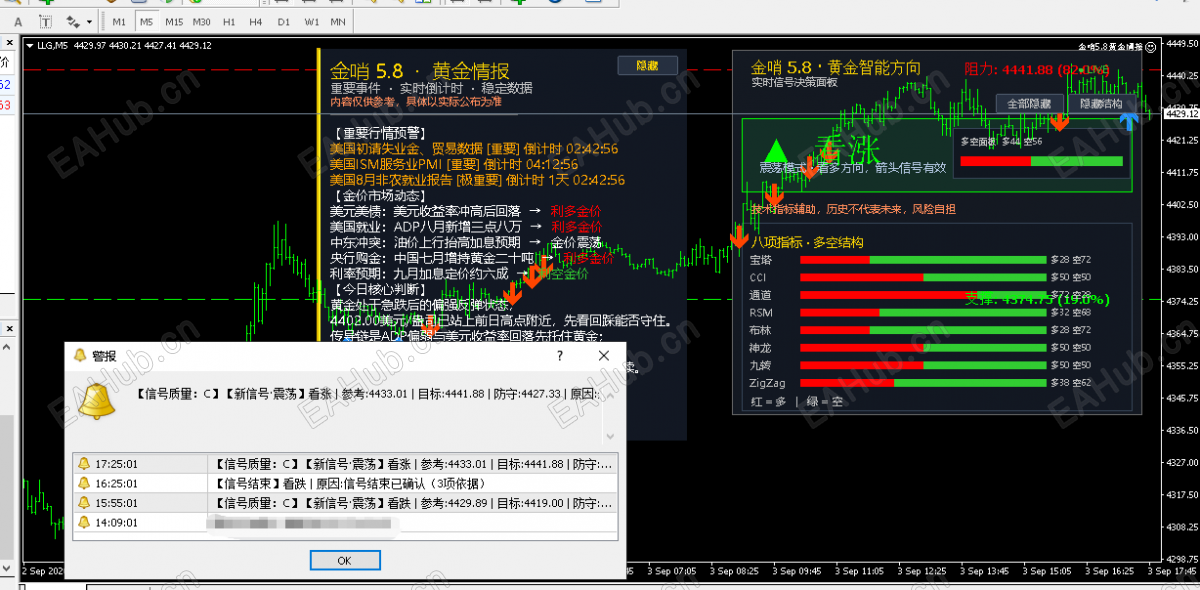Click OK in the 警报 dialog
This screenshot has height=590, width=1200.
tap(344, 560)
